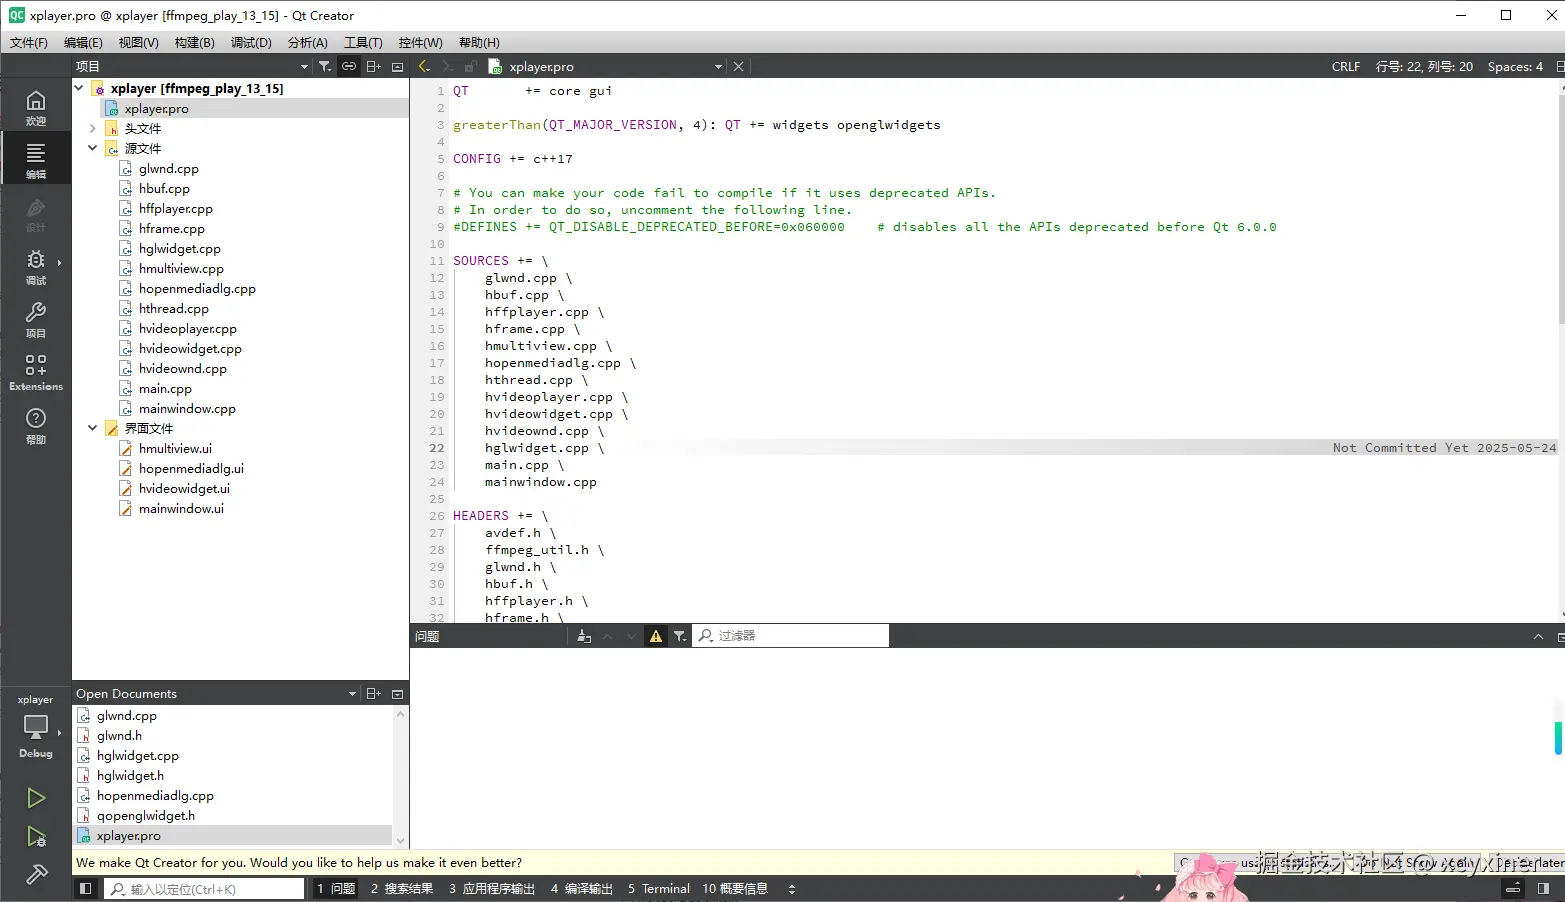This screenshot has width=1565, height=902.
Task: Select hffplayer.cpp in the project tree
Action: (176, 208)
